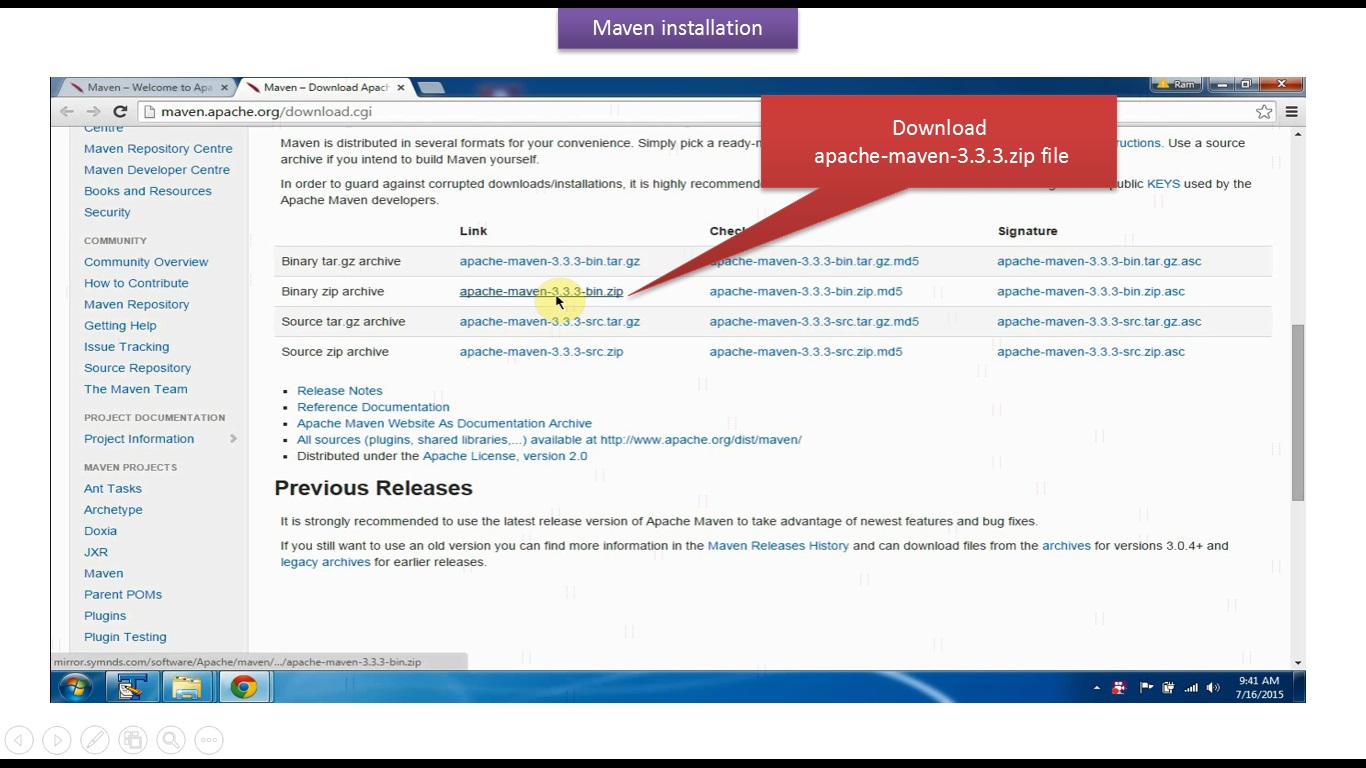Open apache-maven-3.3.3-bin.zip.md5 checksum link
1366x768 pixels.
point(806,292)
